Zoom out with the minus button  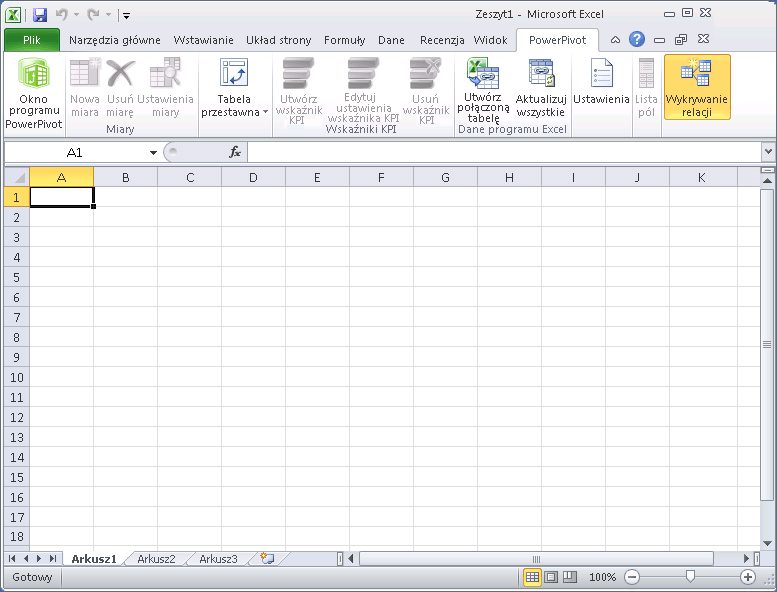tap(632, 577)
